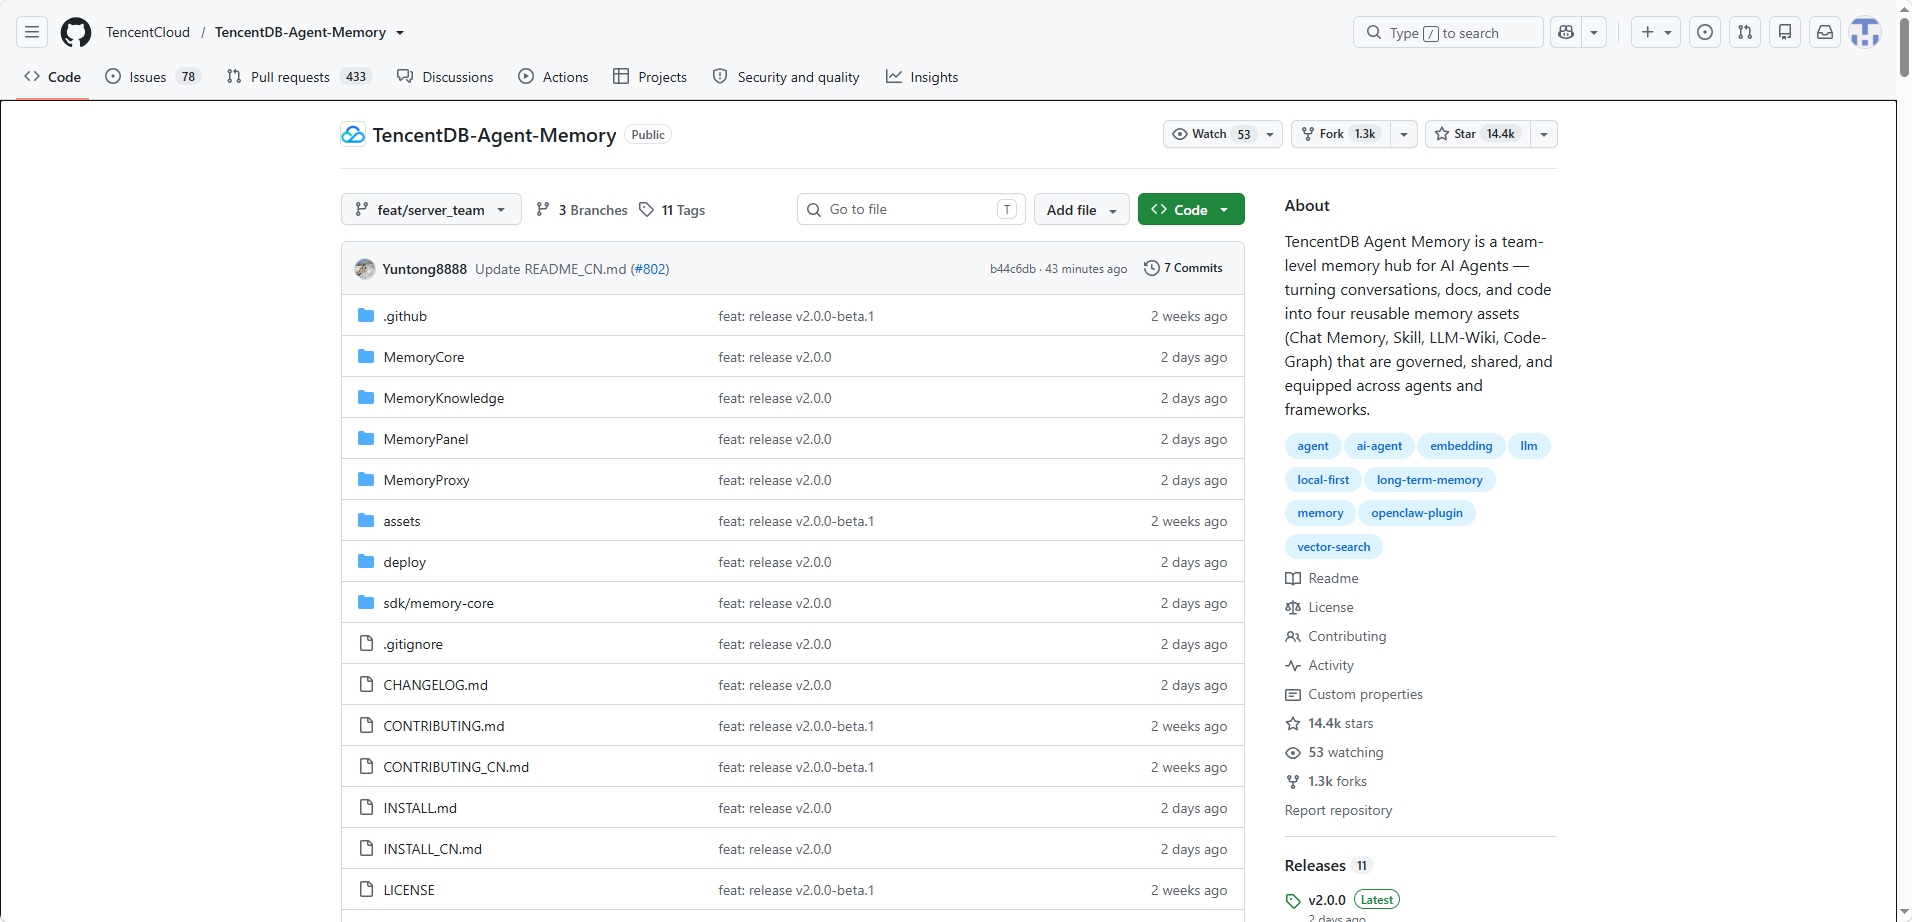
Task: Open the sdk/memory-core folder
Action: pos(439,603)
